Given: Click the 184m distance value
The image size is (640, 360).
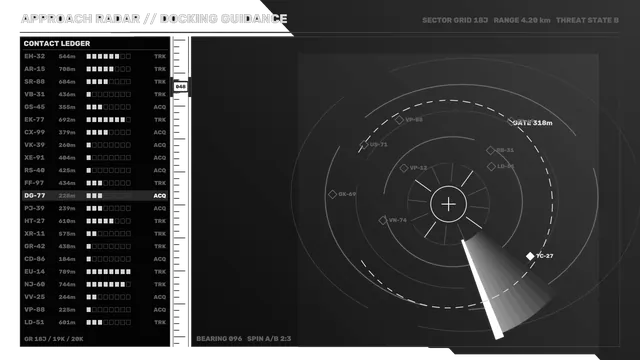Looking at the screenshot, I should 67,259.
